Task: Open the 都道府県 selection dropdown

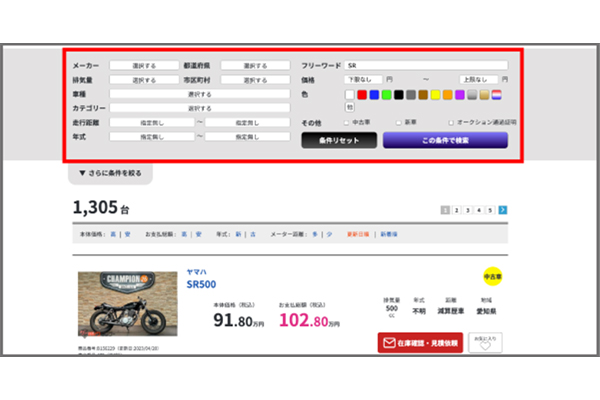Action: [255, 65]
